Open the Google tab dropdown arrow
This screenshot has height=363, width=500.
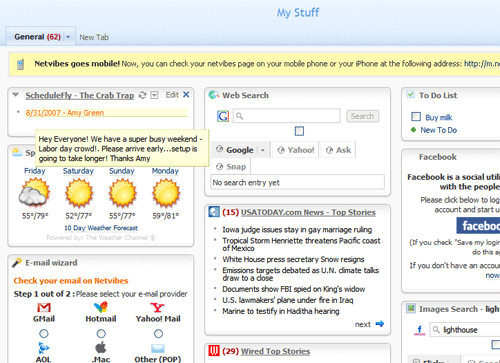click(x=263, y=150)
